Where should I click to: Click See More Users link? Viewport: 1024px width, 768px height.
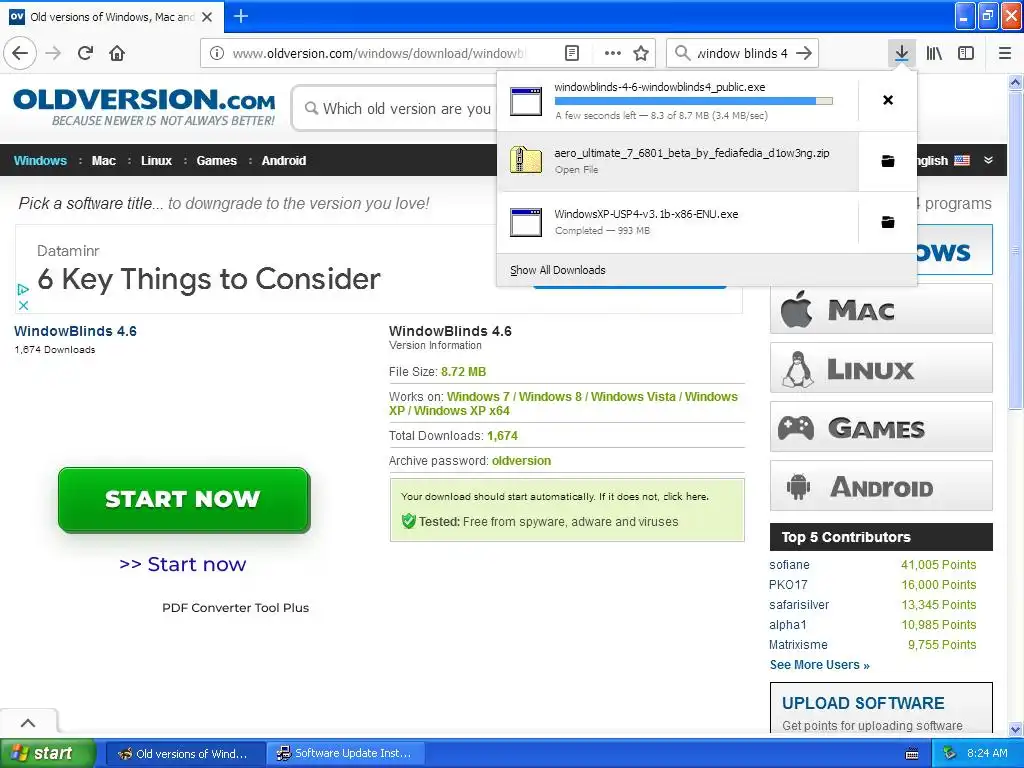click(820, 665)
